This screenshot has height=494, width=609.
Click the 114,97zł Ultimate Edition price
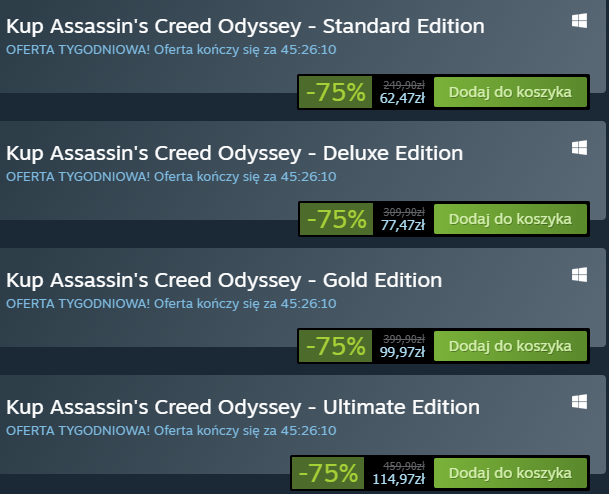point(399,479)
